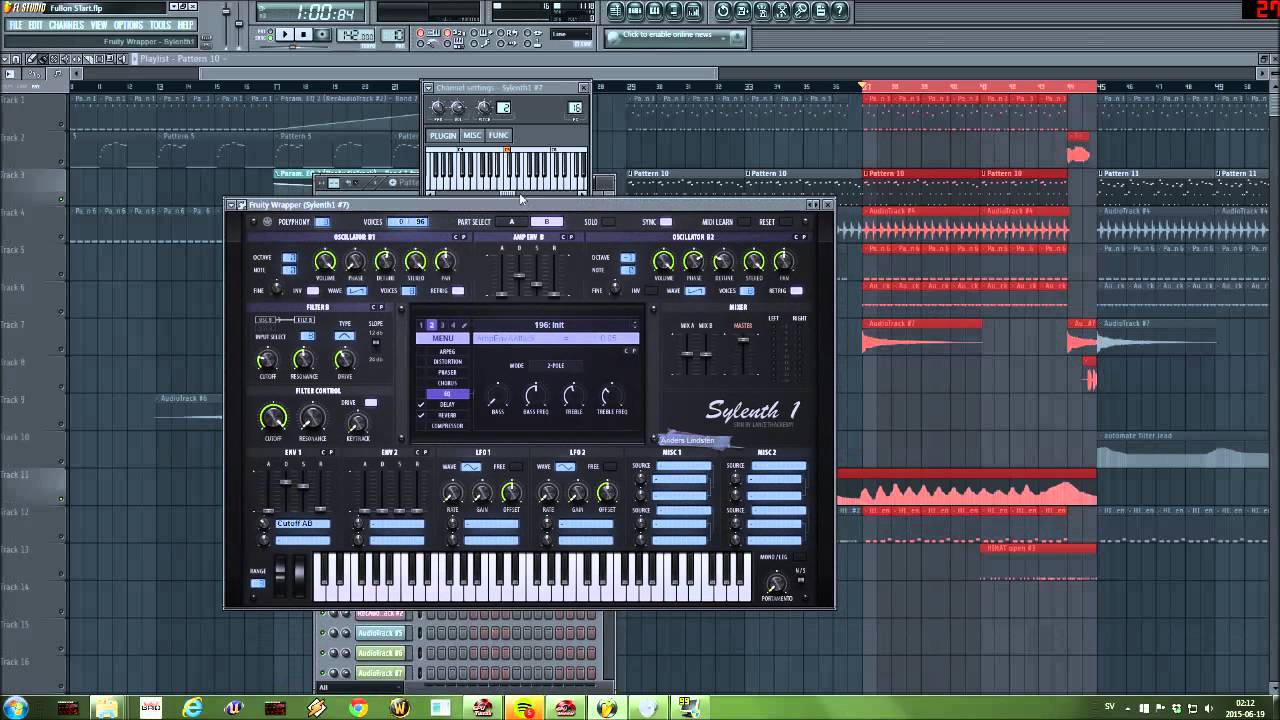Click LFO 2 OFFSET knob
Screen dimensions: 1280x720
(607, 492)
